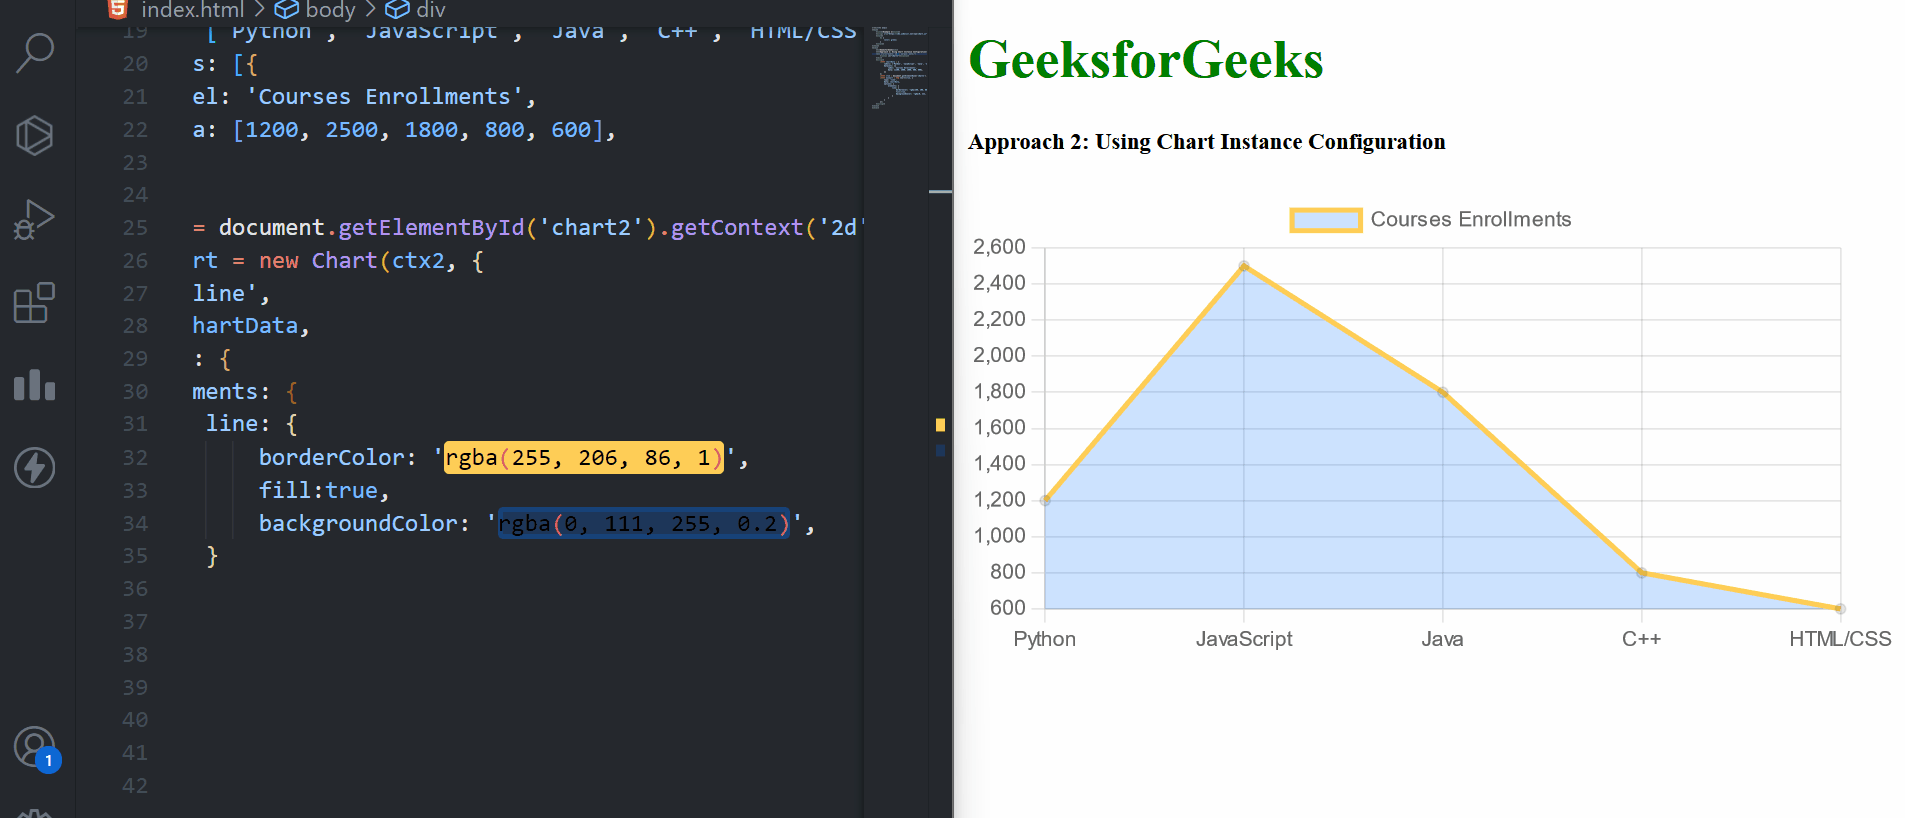Click line number 32 in the gutter
The width and height of the screenshot is (1905, 818).
(x=135, y=458)
